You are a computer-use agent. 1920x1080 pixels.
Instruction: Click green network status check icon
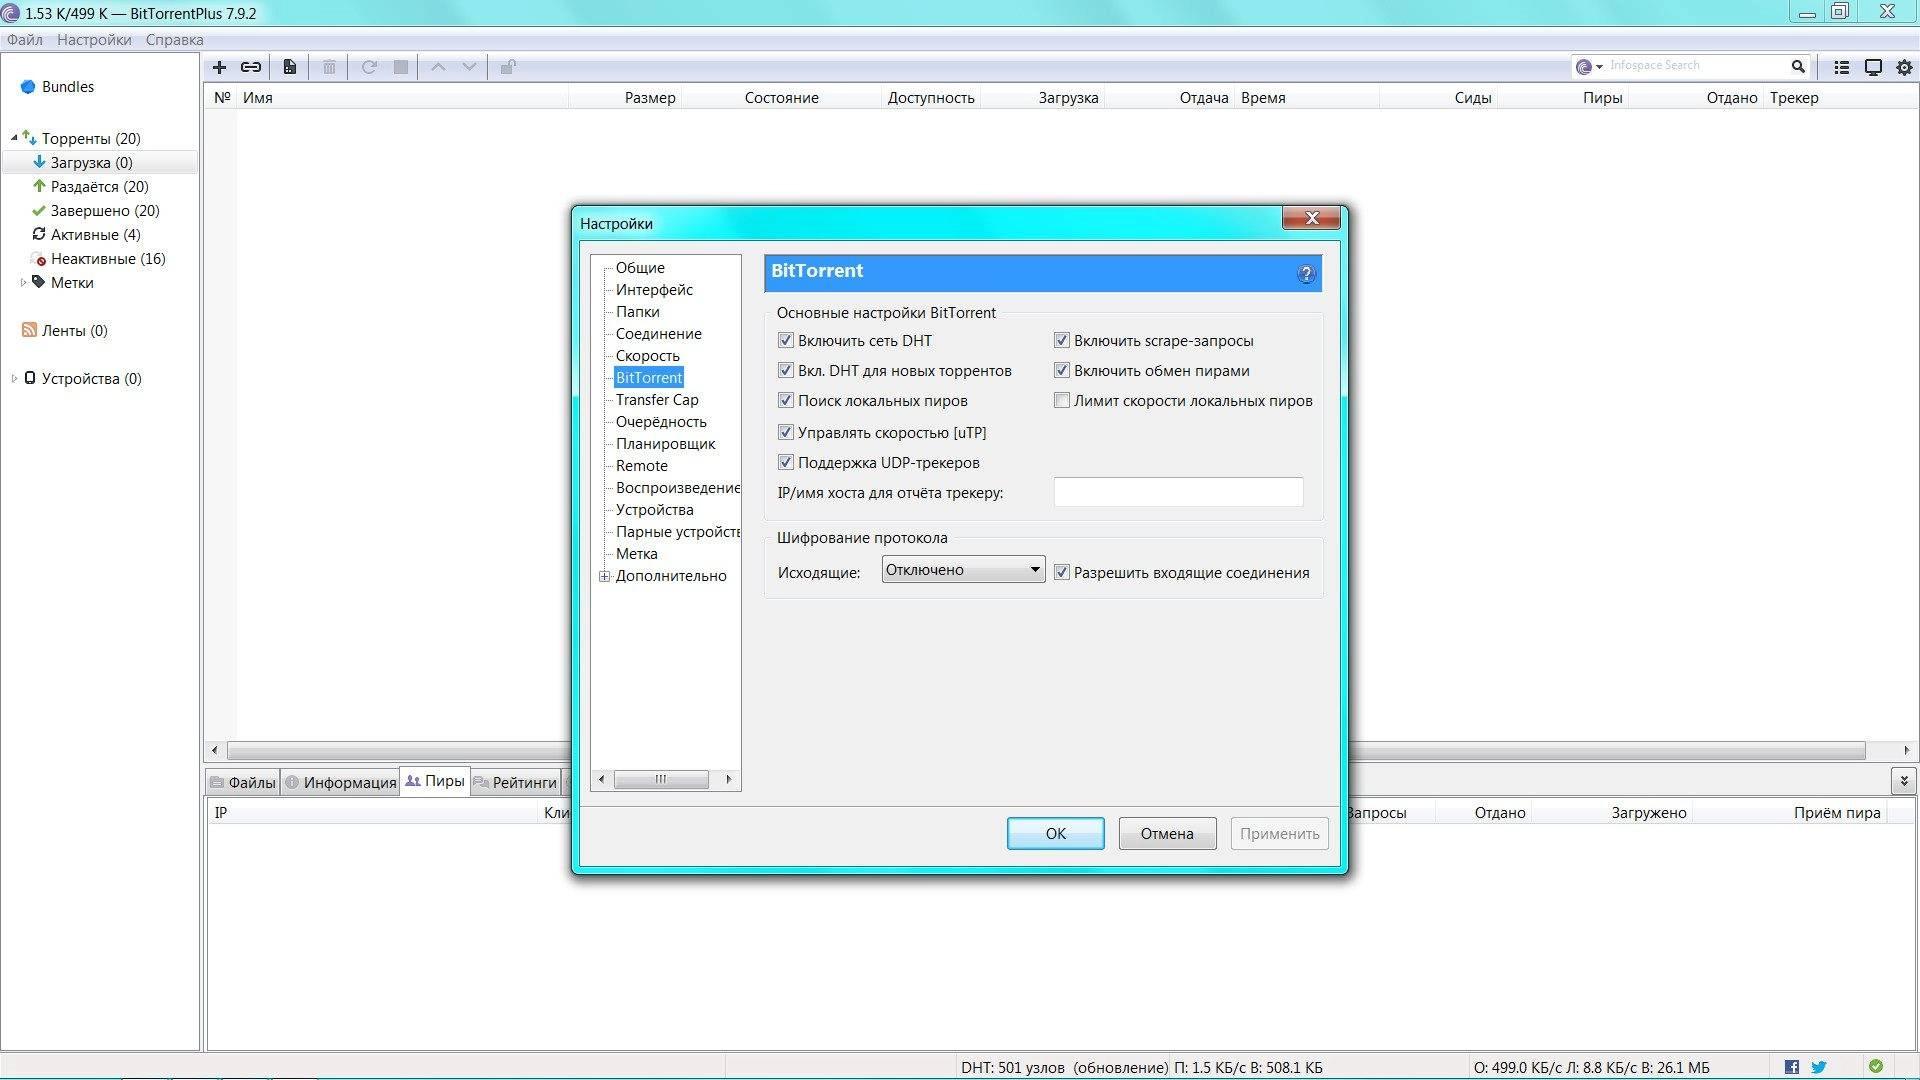click(x=1876, y=1066)
